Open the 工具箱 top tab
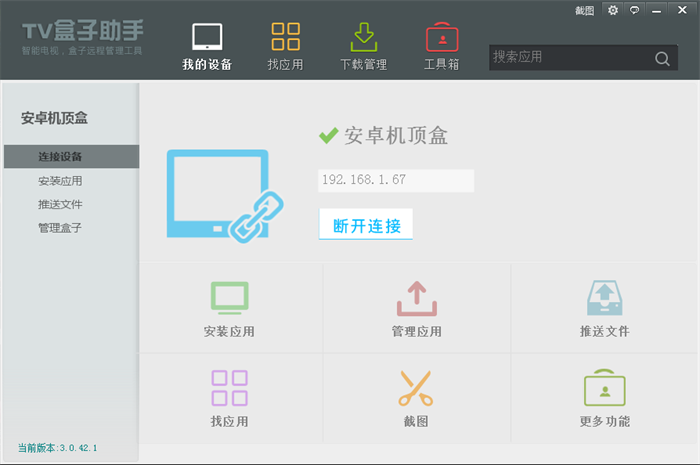 coord(442,47)
